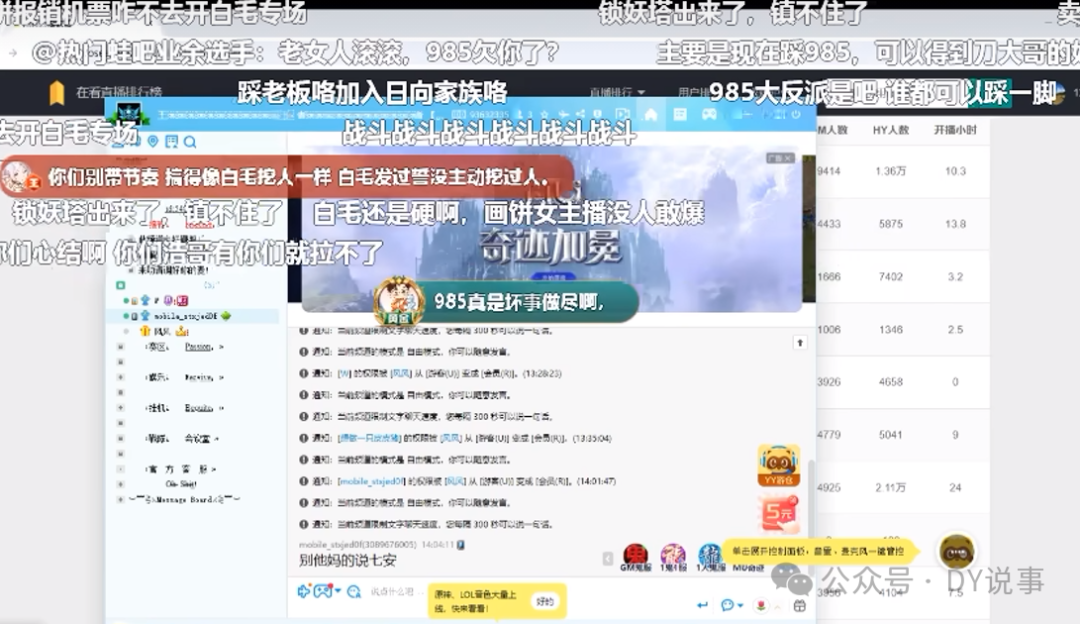The image size is (1080, 624).
Task: Sort by 开播小时 column header
Action: (x=955, y=130)
